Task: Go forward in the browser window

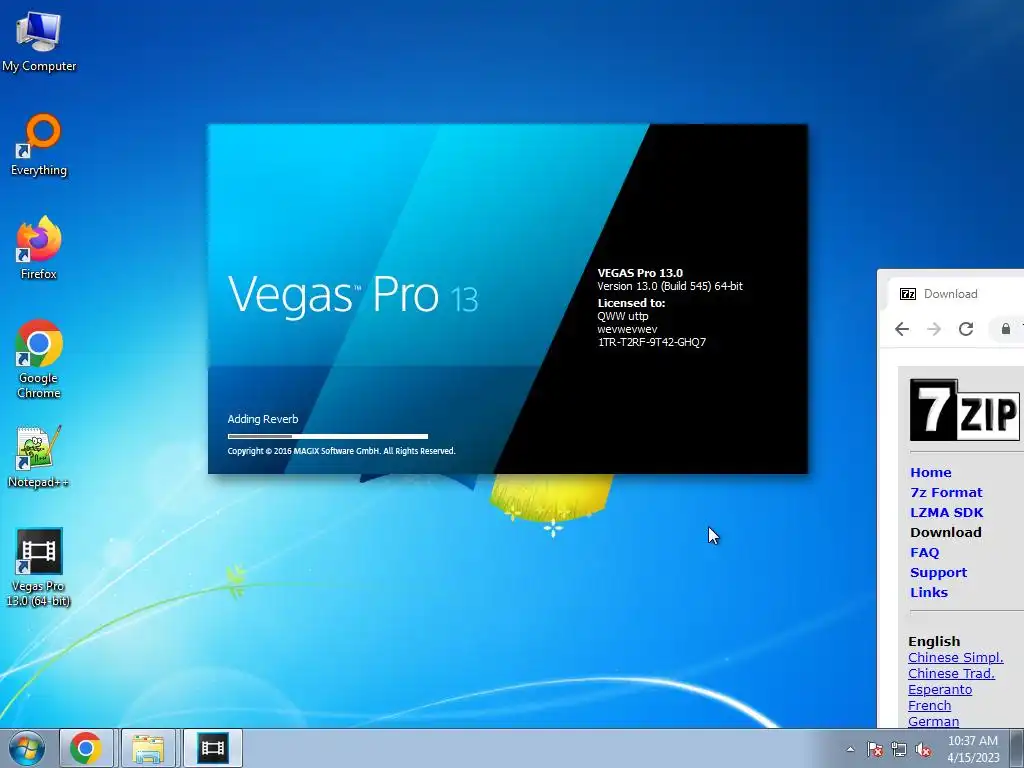Action: (x=934, y=328)
